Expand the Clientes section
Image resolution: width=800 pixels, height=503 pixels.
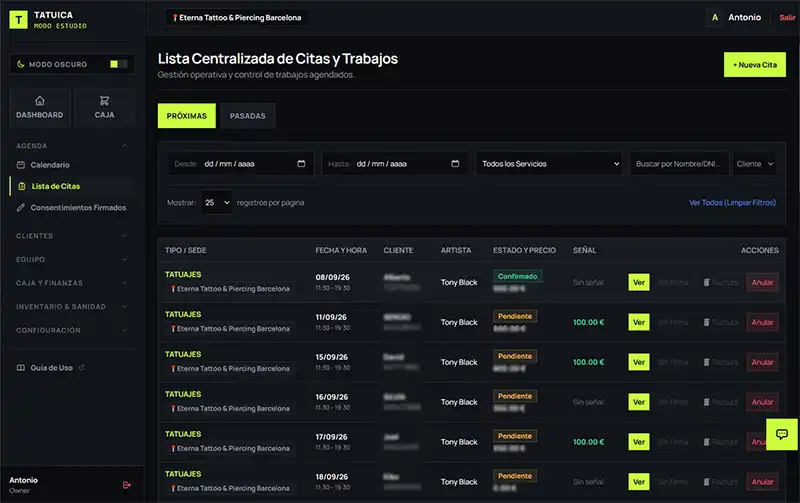pyautogui.click(x=71, y=236)
